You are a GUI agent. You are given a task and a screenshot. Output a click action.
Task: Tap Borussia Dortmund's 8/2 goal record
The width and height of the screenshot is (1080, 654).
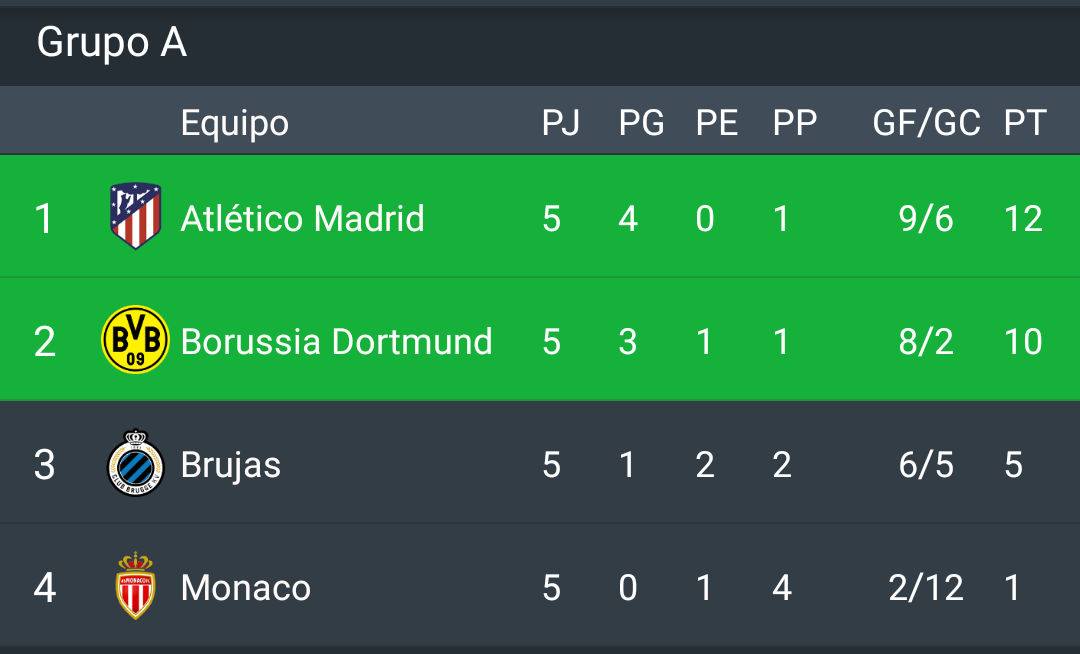(926, 342)
